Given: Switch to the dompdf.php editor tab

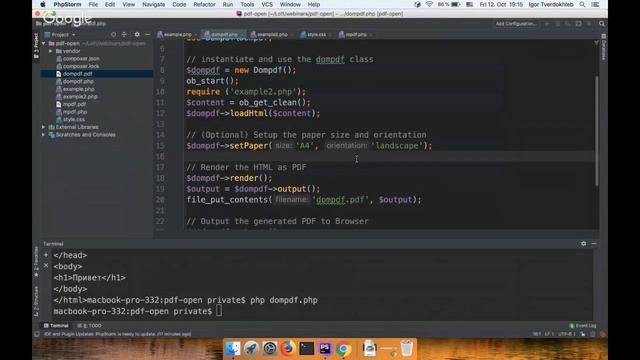Looking at the screenshot, I should pos(223,35).
